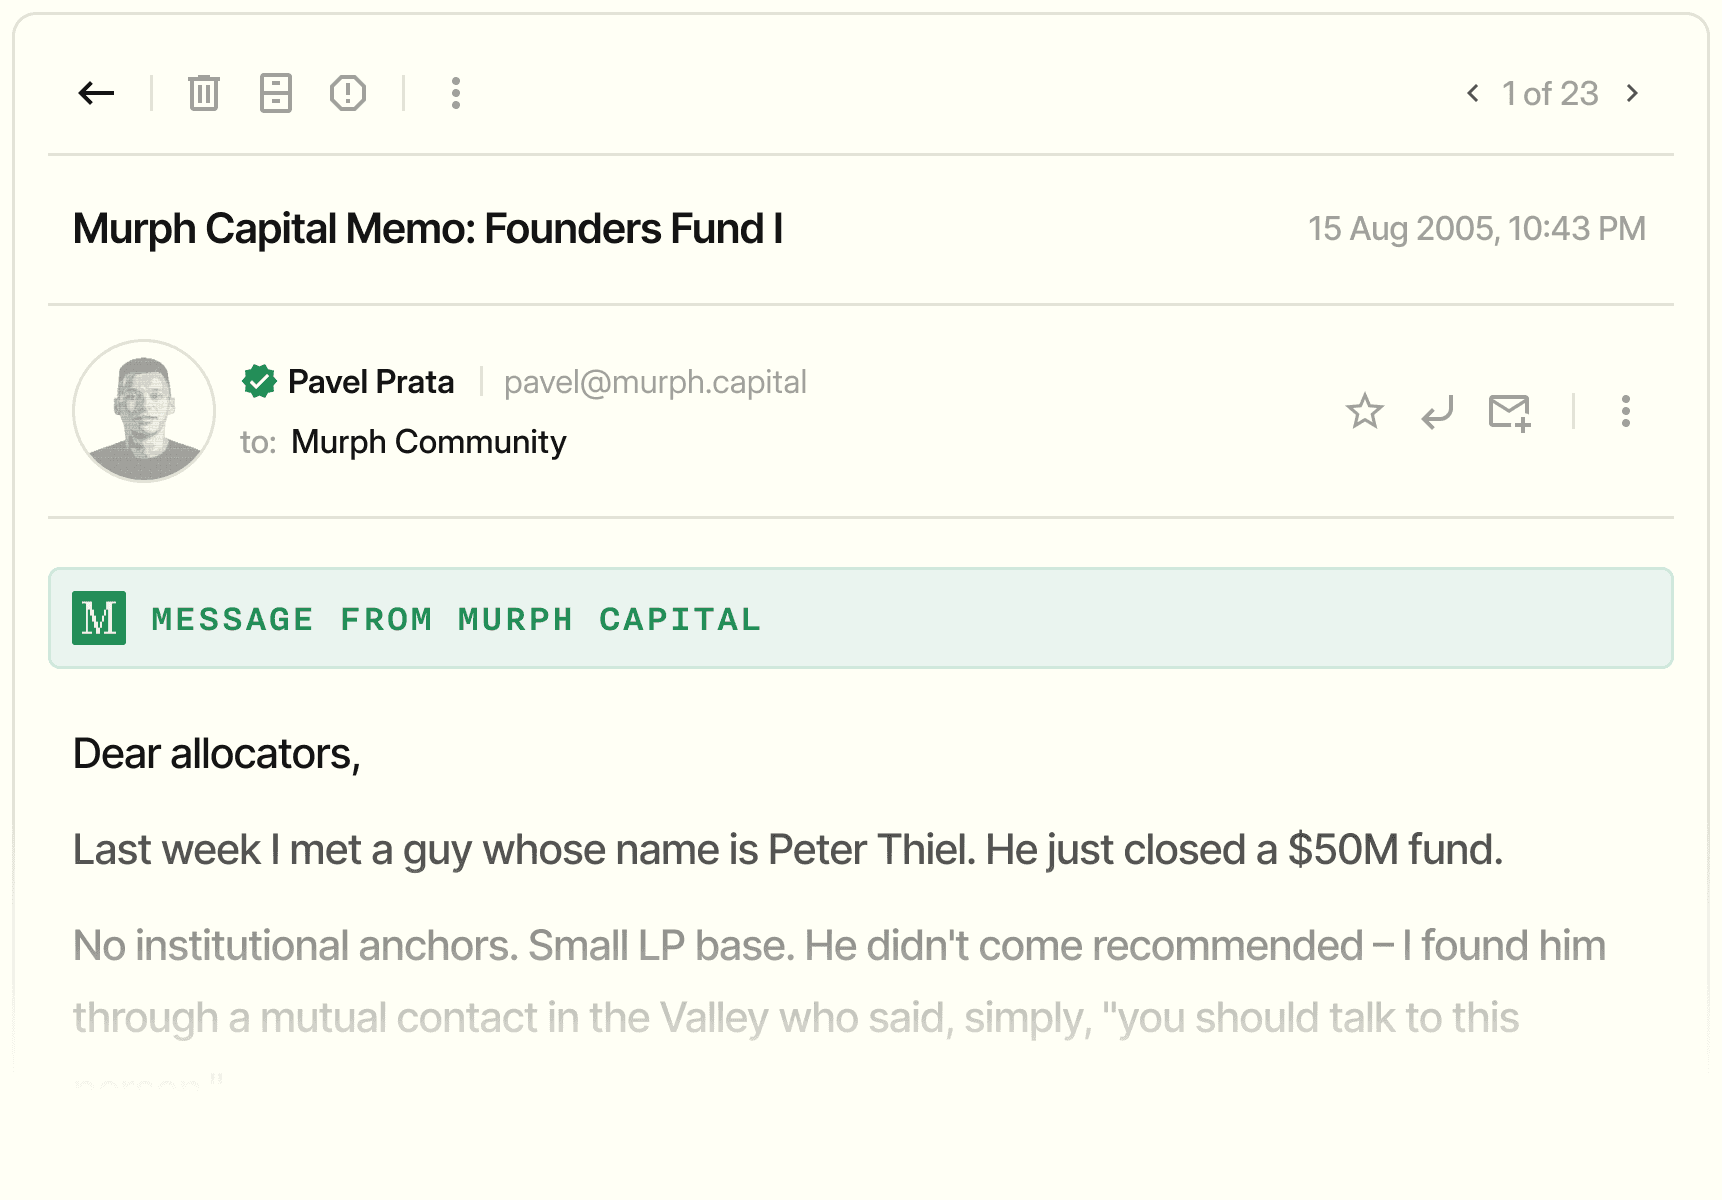Viewport: 1722px width, 1200px height.
Task: Expand Murph Community recipient details
Action: pos(428,442)
